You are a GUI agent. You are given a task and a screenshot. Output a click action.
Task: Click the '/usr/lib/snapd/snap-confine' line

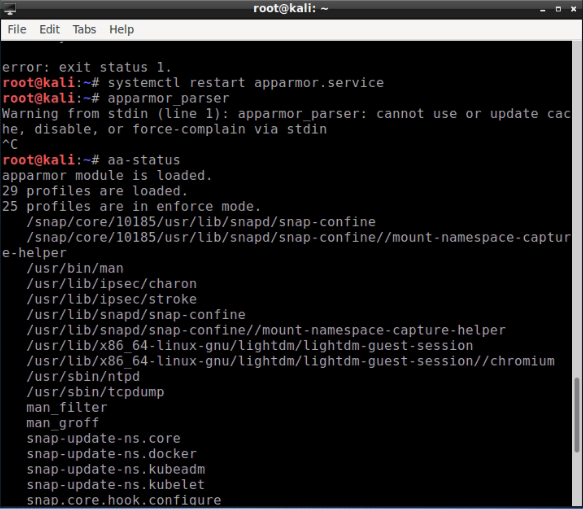coord(136,315)
